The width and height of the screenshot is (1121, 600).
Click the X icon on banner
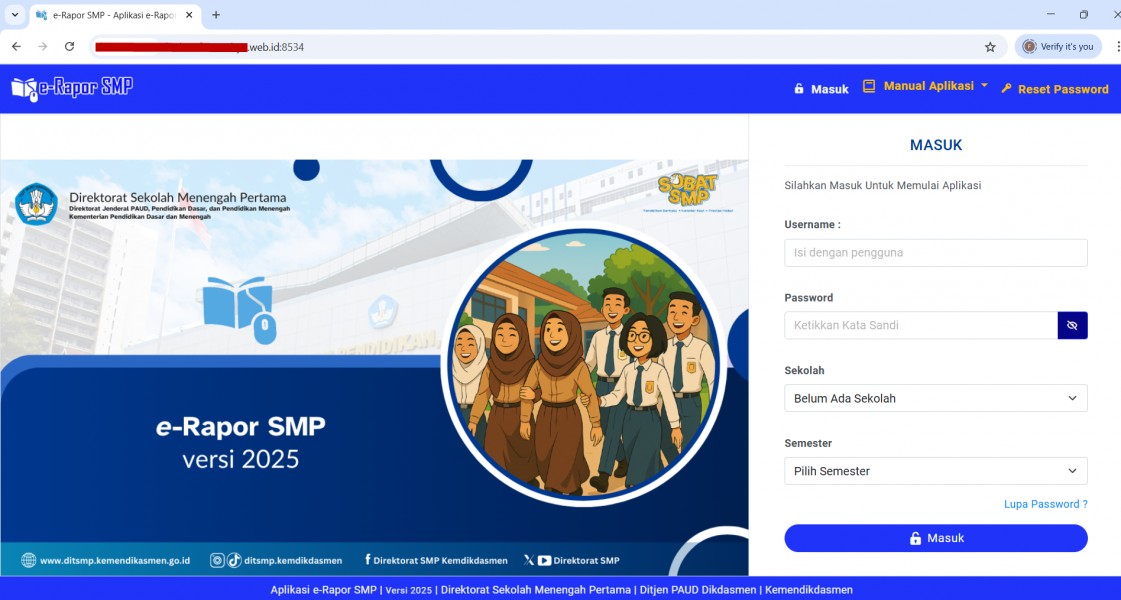pyautogui.click(x=529, y=561)
